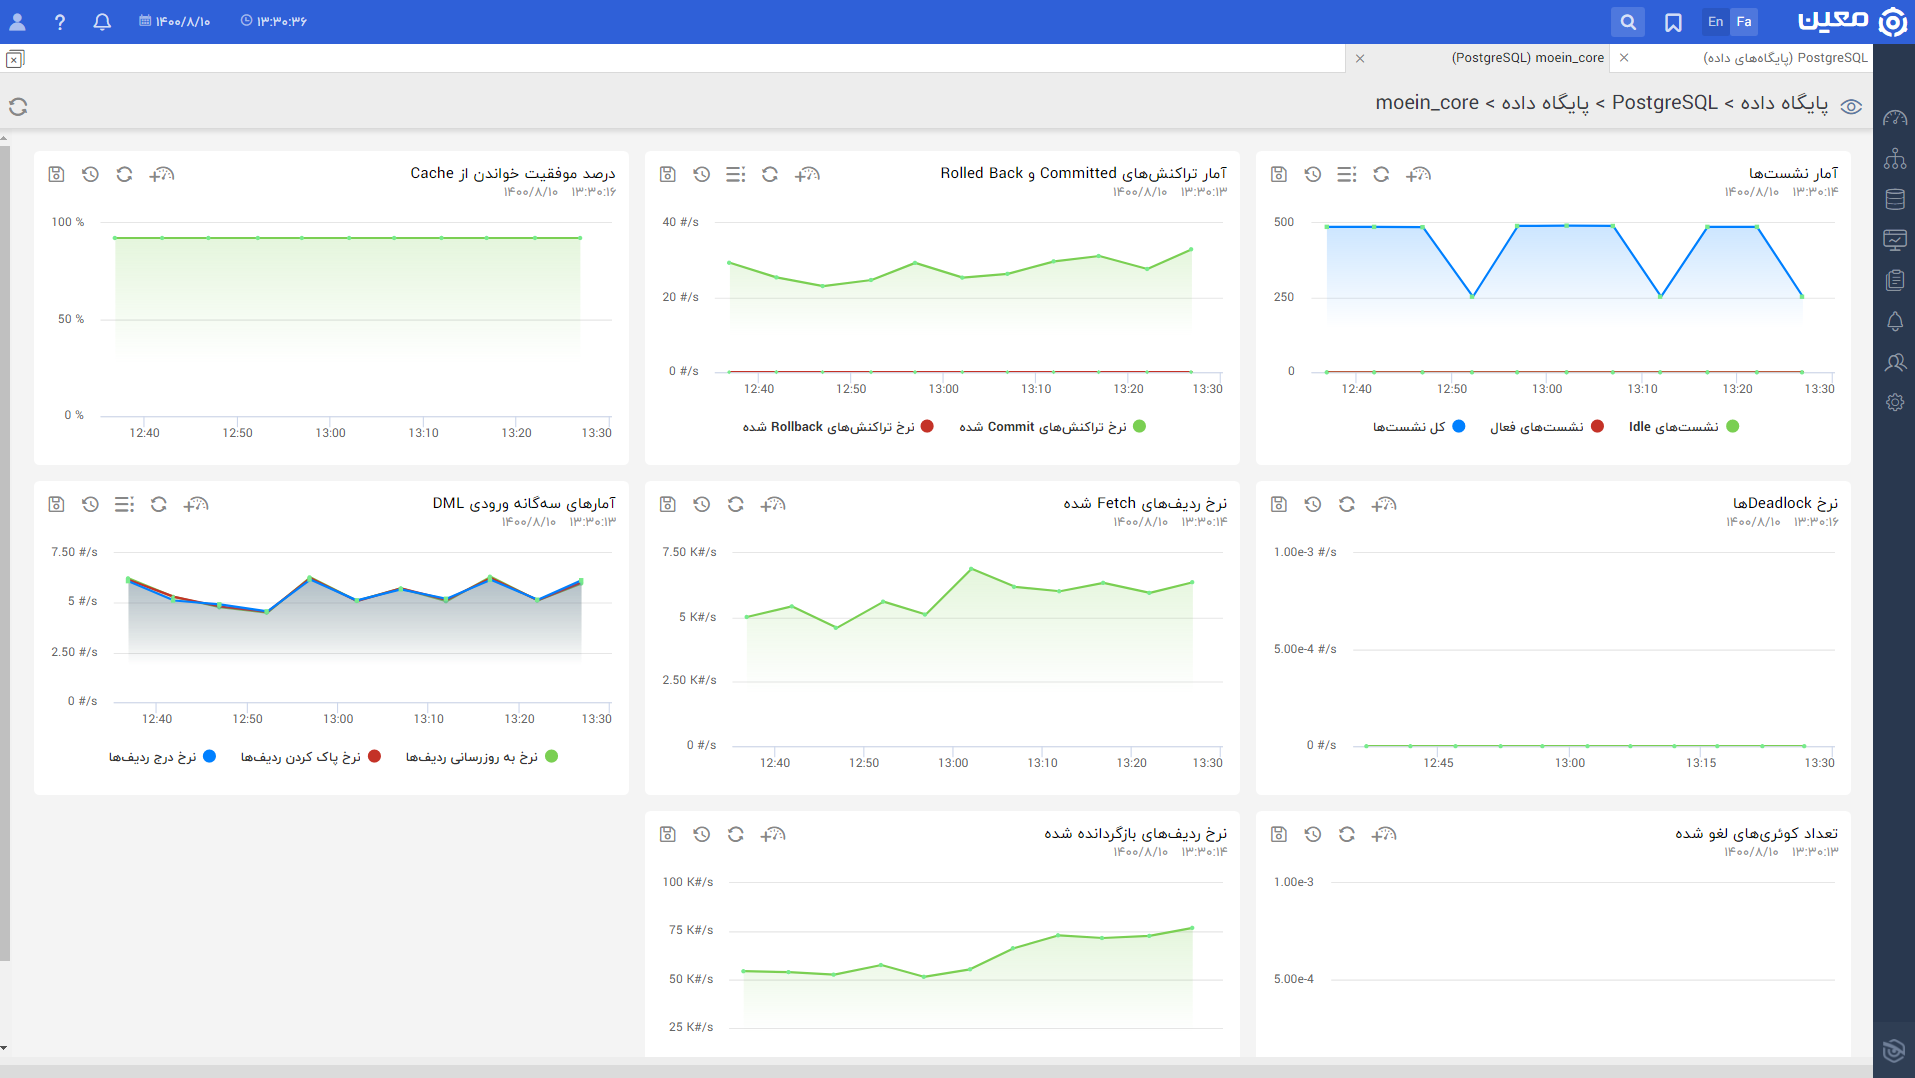The image size is (1915, 1078).
Task: Click the scrollbar down arrow at bottom left
Action: pos(4,1048)
